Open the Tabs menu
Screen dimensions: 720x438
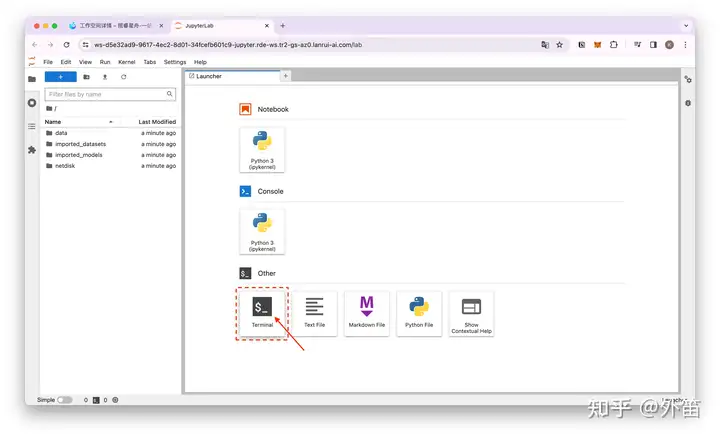[150, 62]
